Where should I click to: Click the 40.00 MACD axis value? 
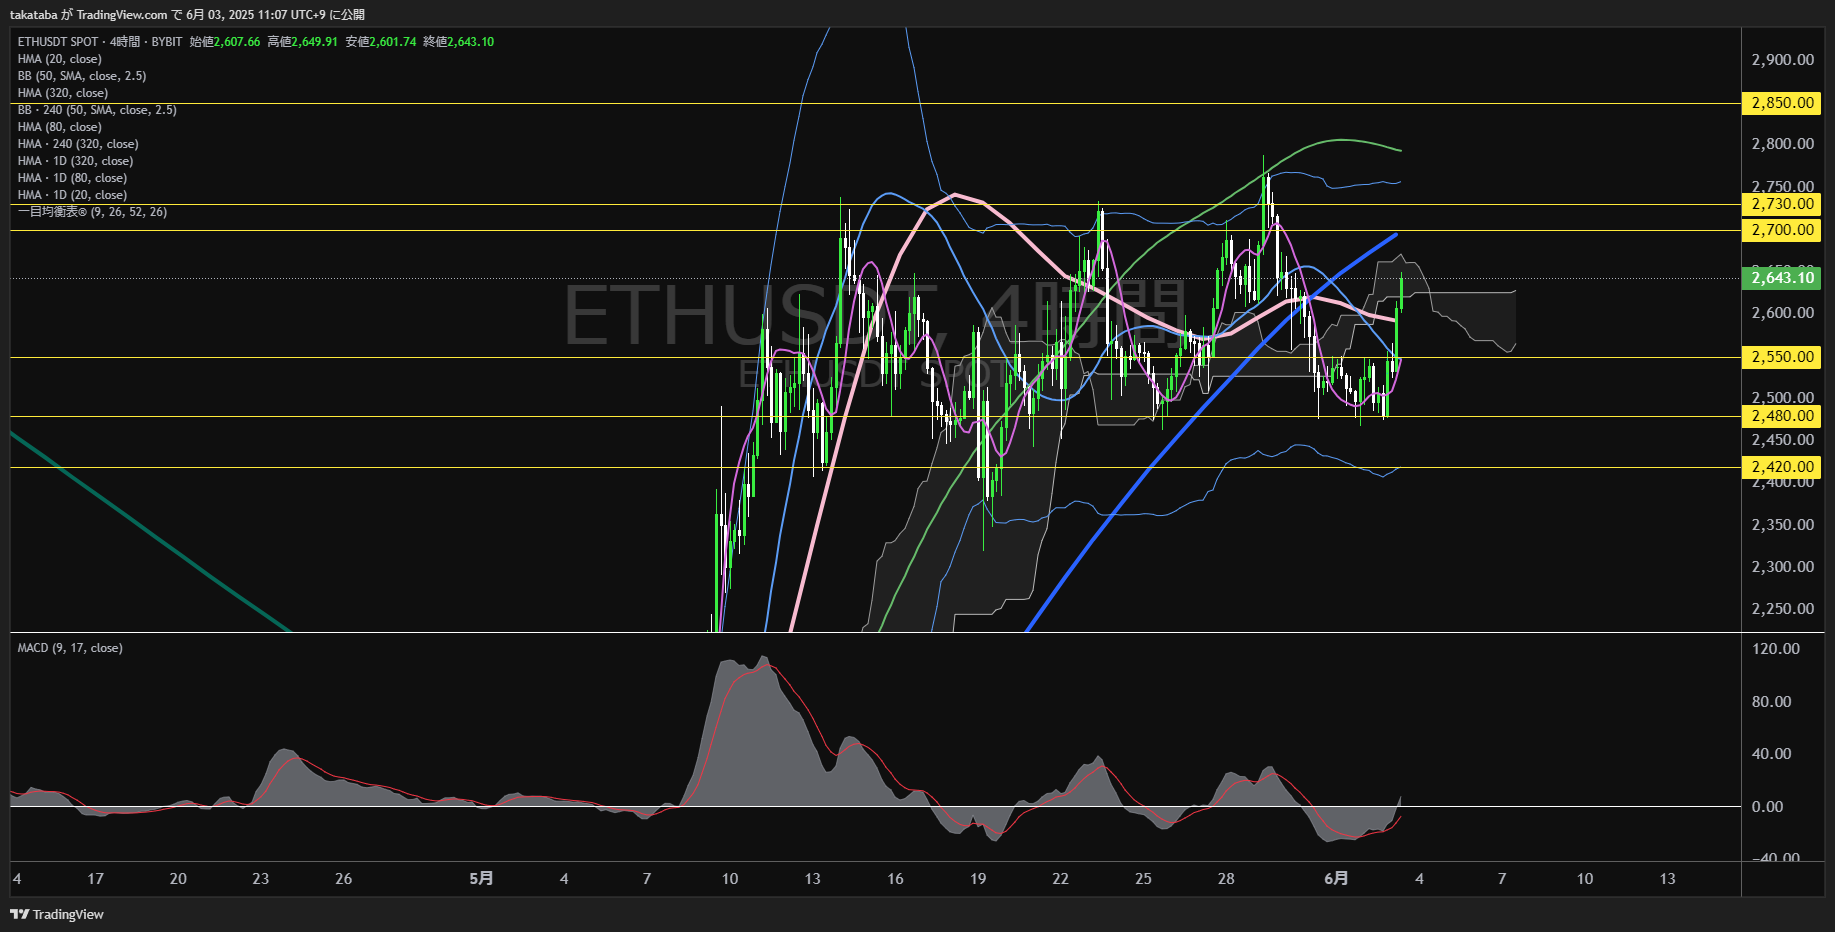[1771, 754]
